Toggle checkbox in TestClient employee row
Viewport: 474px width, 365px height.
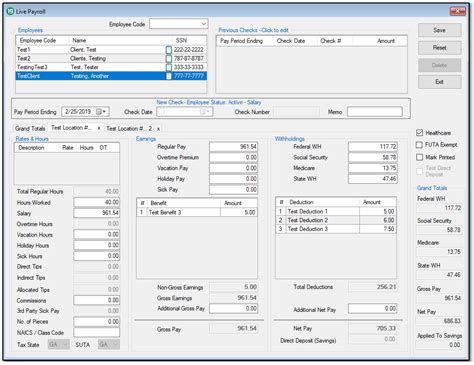click(x=169, y=76)
